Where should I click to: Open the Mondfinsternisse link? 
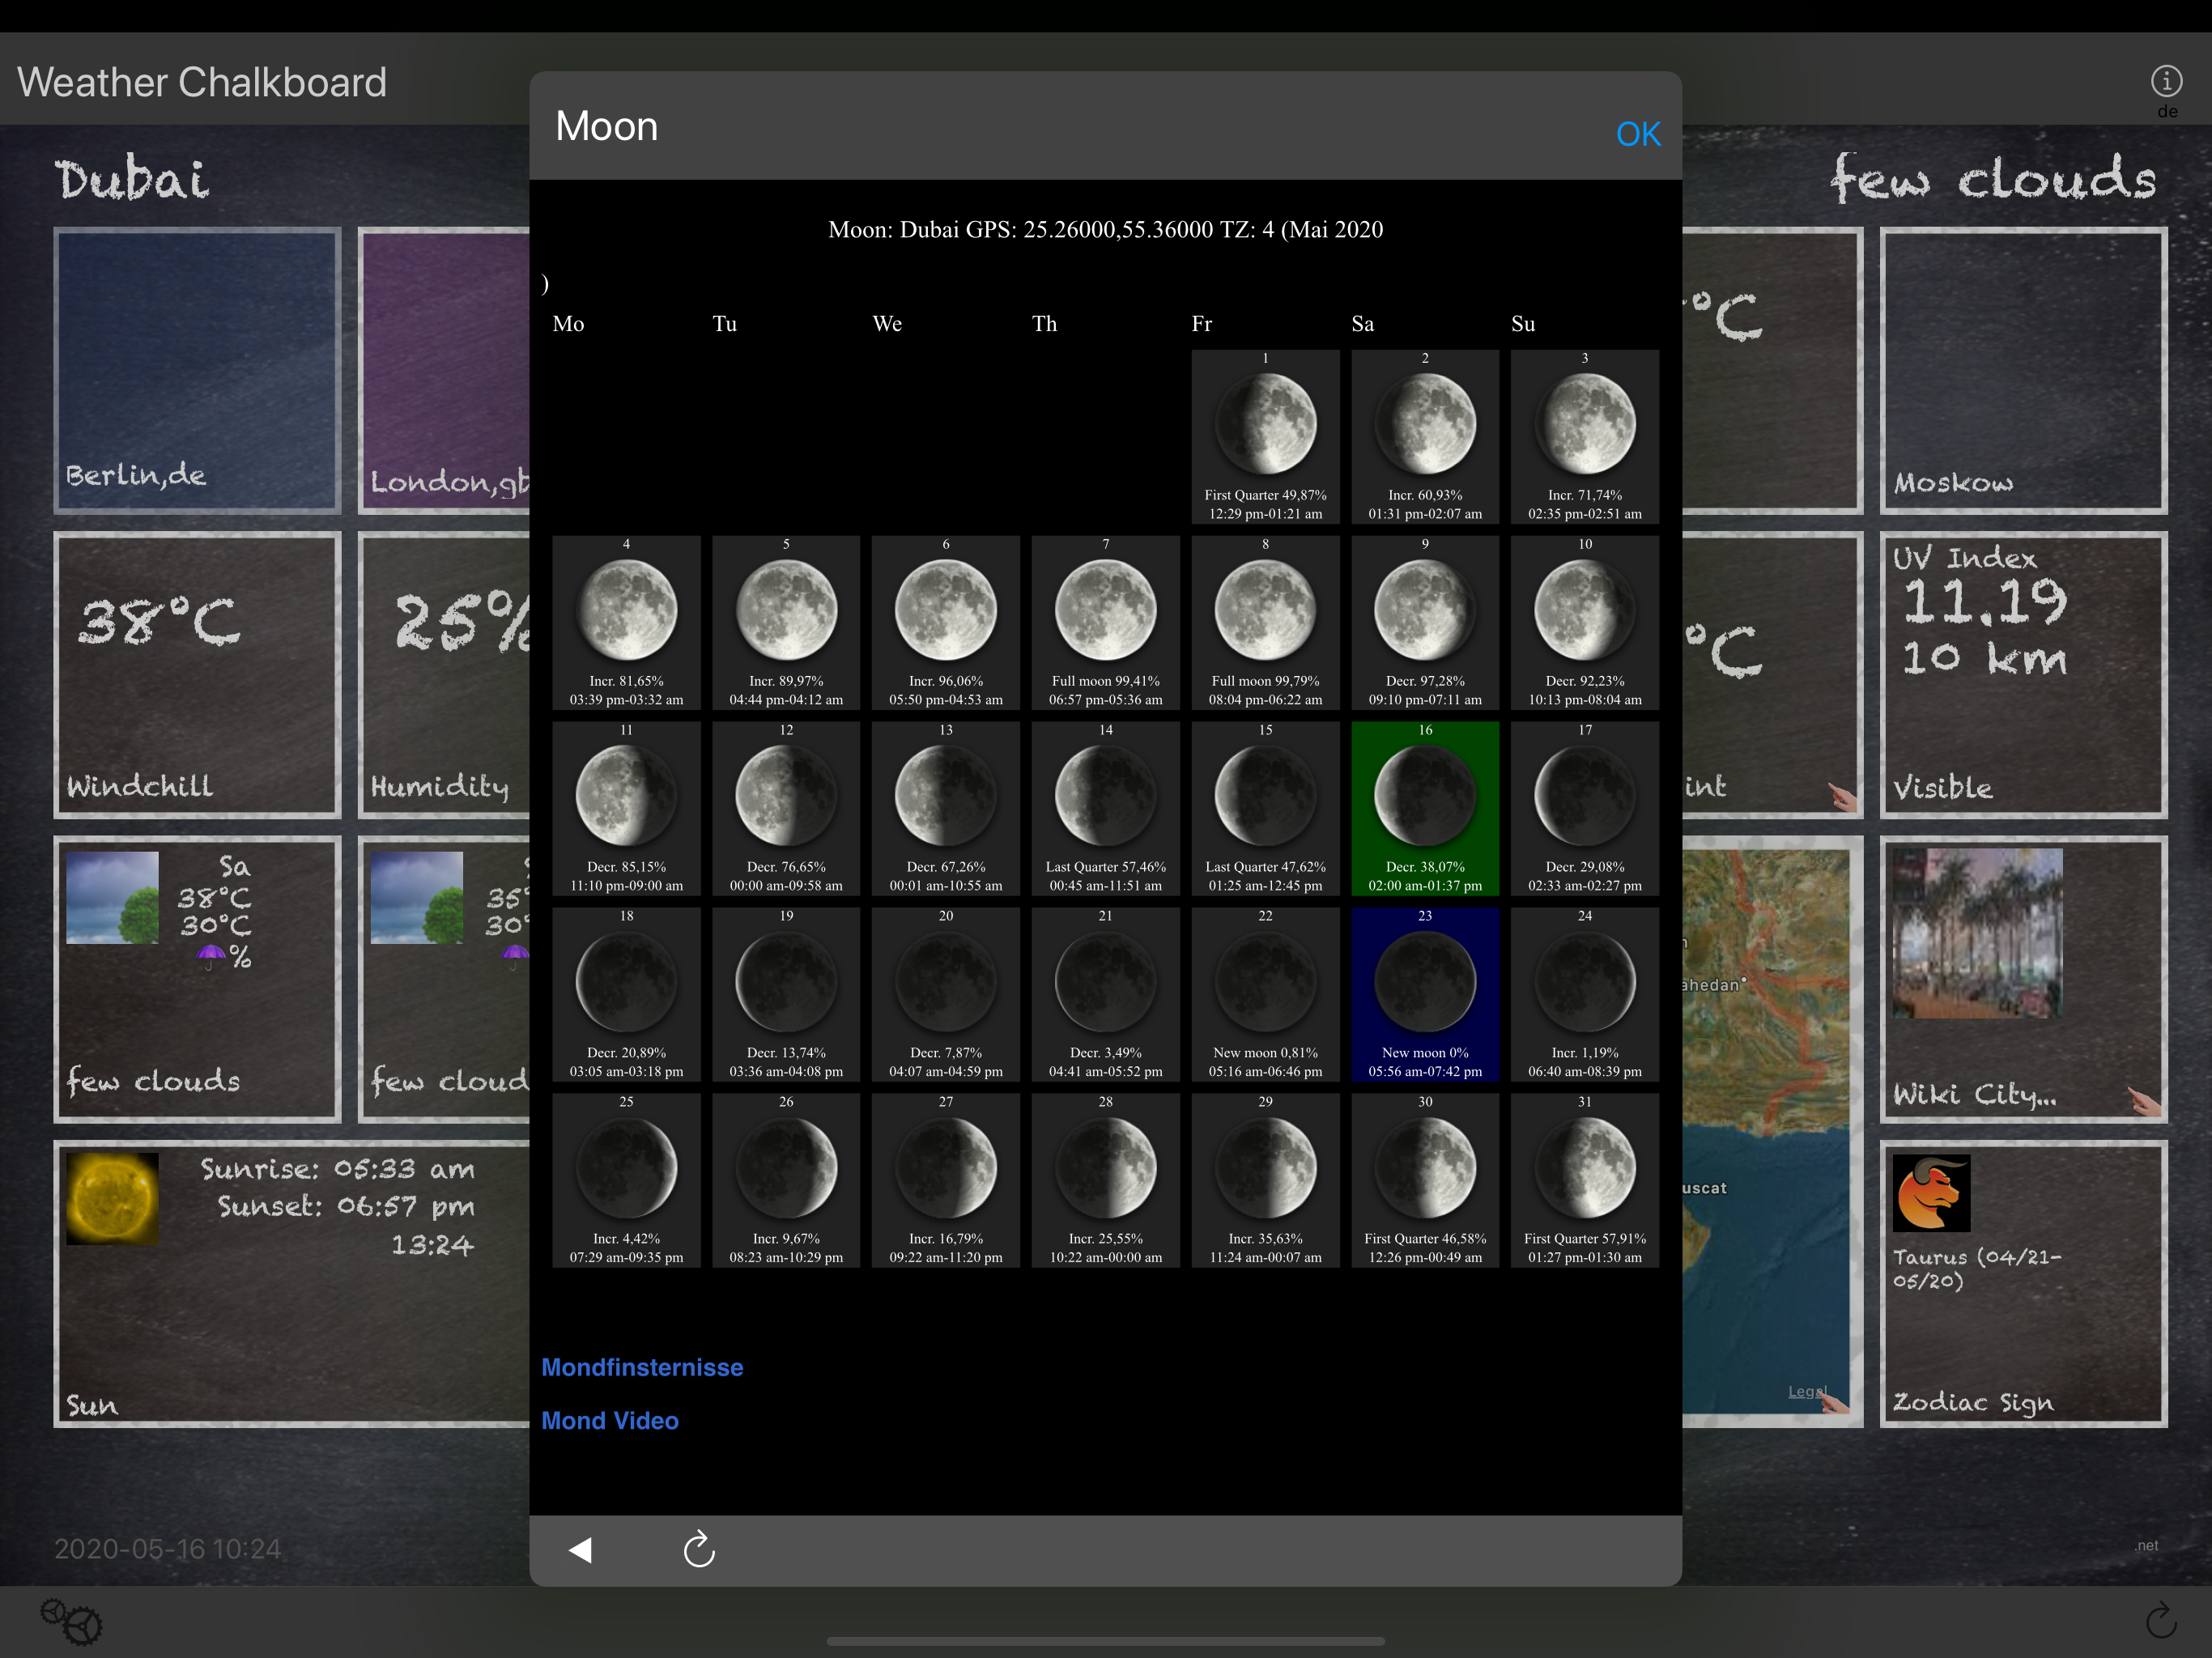[642, 1367]
